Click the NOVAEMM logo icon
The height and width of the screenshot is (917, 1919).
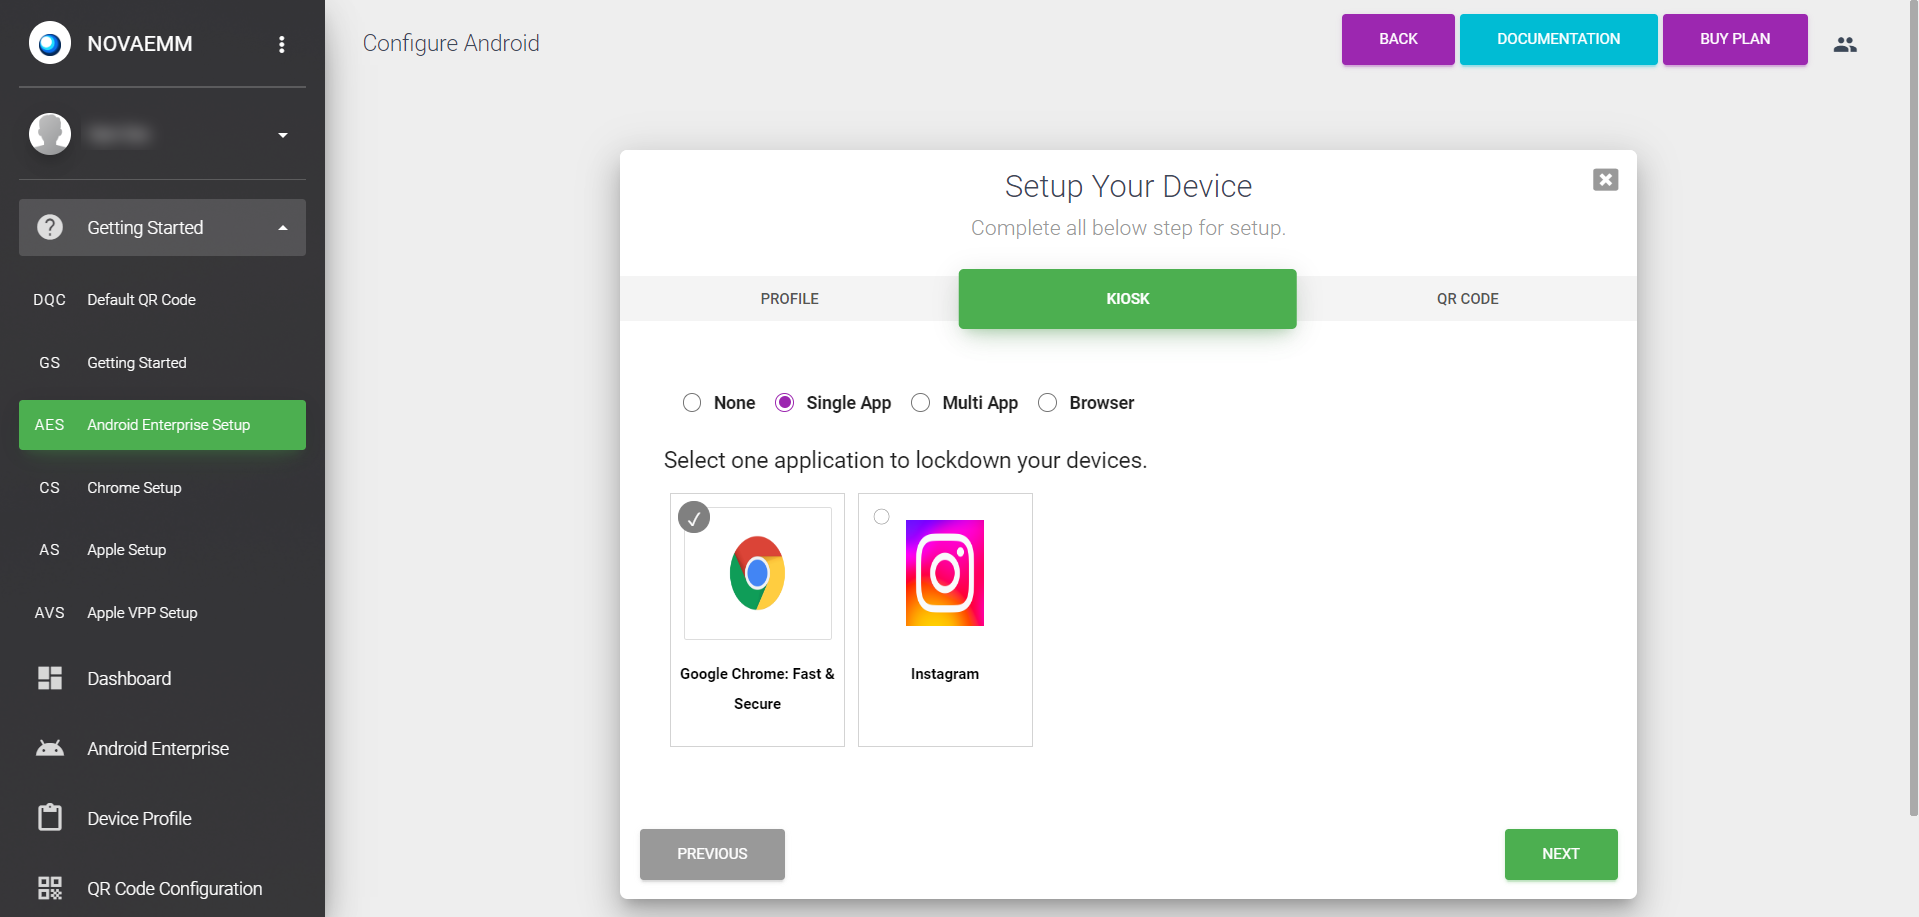50,44
